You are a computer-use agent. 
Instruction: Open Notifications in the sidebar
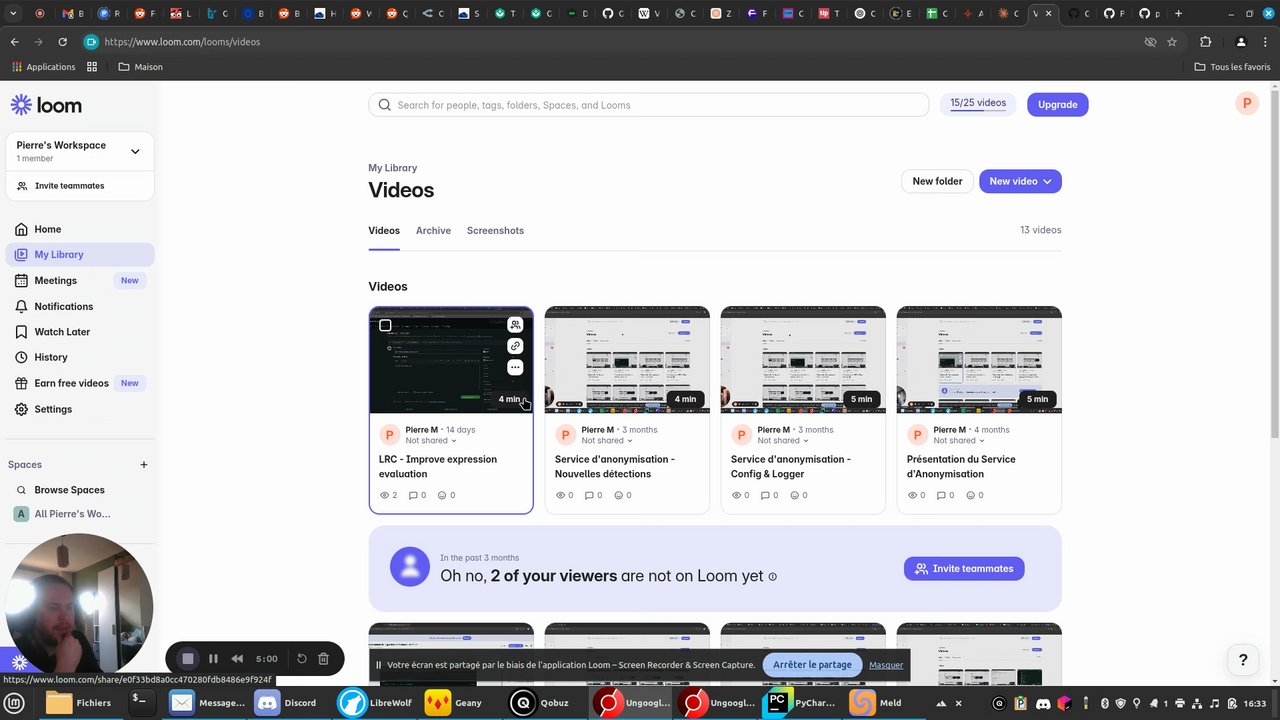tap(80, 306)
